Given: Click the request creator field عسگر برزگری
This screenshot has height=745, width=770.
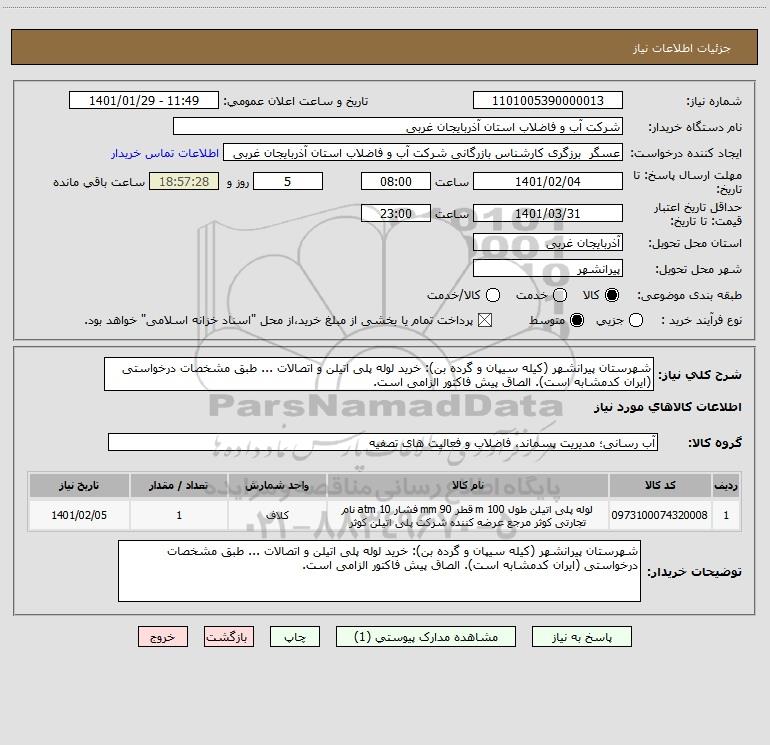Looking at the screenshot, I should click(423, 153).
